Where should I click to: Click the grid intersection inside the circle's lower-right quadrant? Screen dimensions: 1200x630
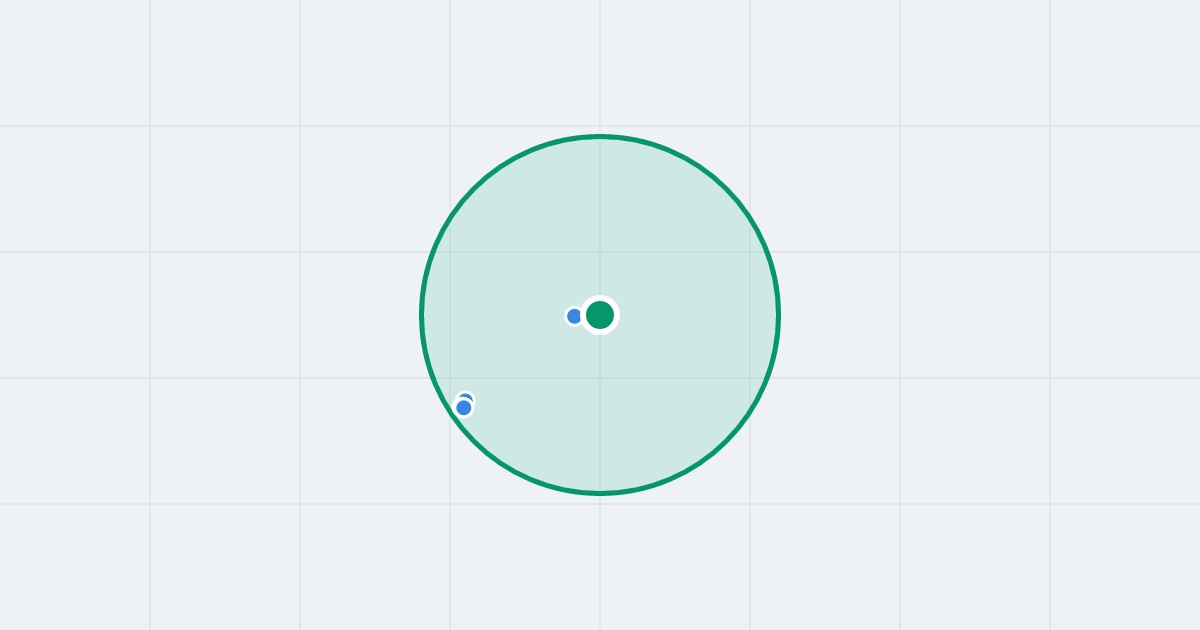point(750,378)
